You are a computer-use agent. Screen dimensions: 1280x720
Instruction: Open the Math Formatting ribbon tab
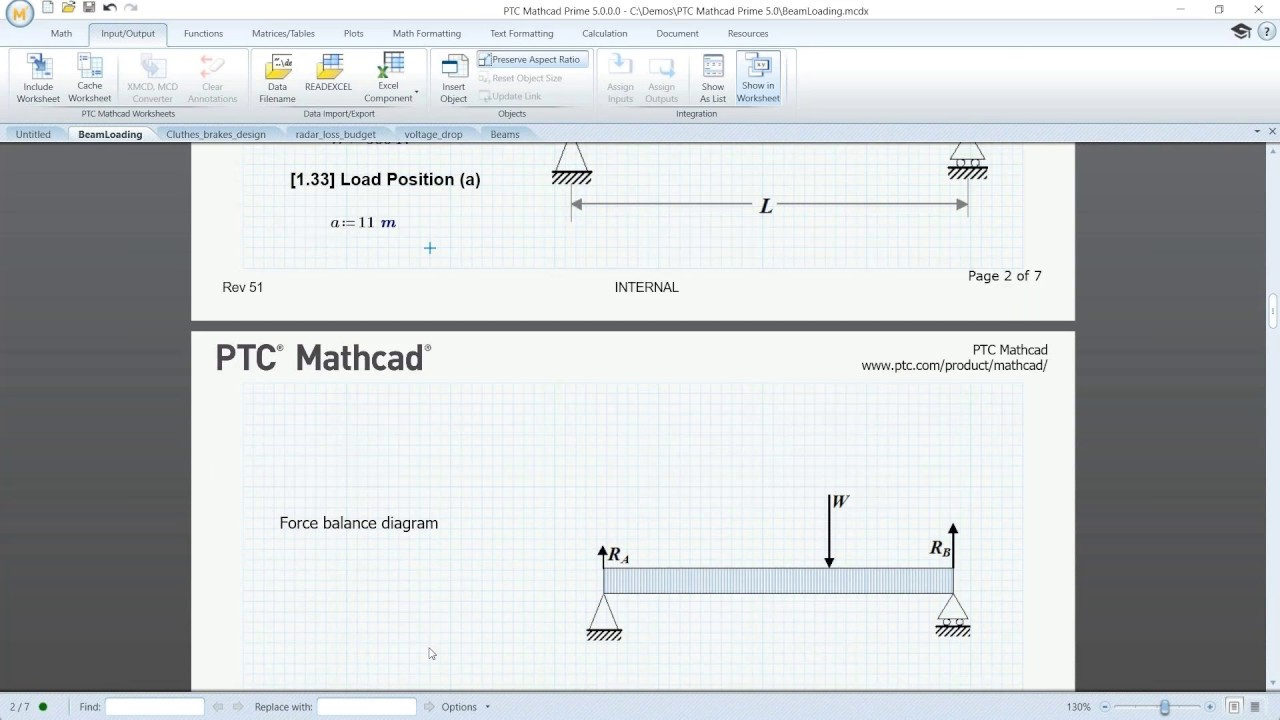427,33
